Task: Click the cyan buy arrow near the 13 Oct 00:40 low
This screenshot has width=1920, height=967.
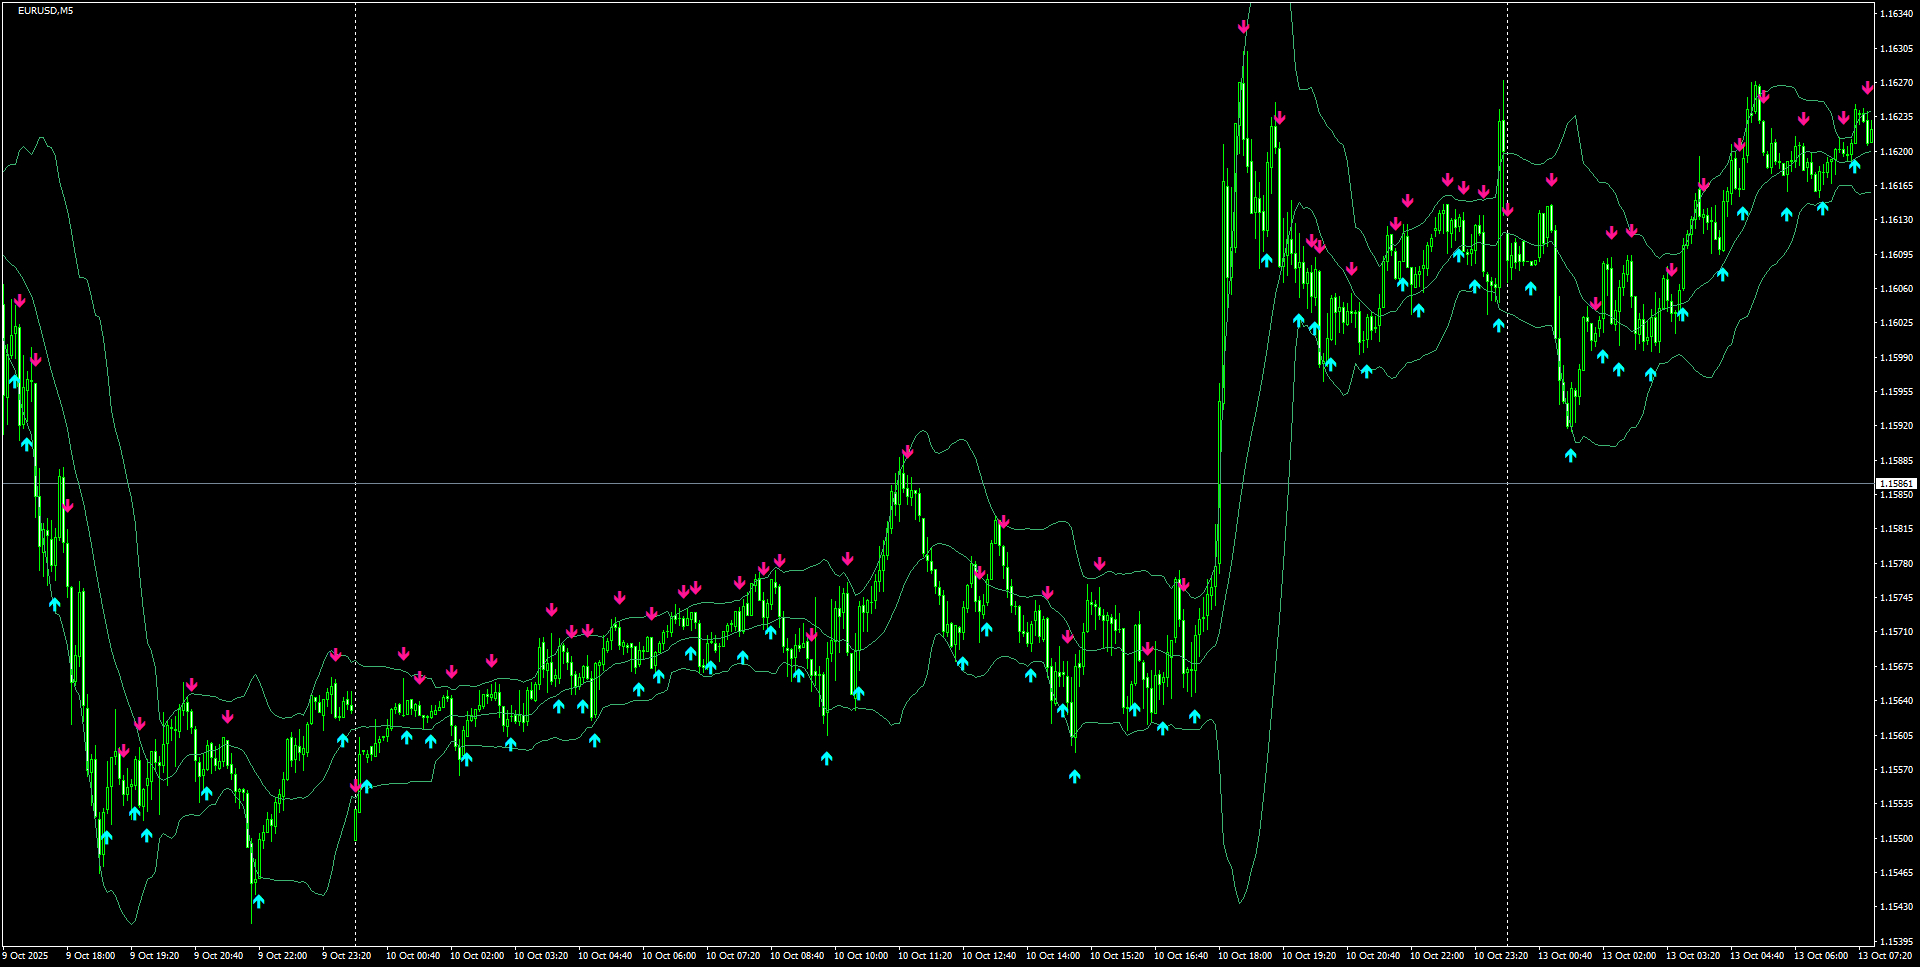Action: (x=1570, y=457)
